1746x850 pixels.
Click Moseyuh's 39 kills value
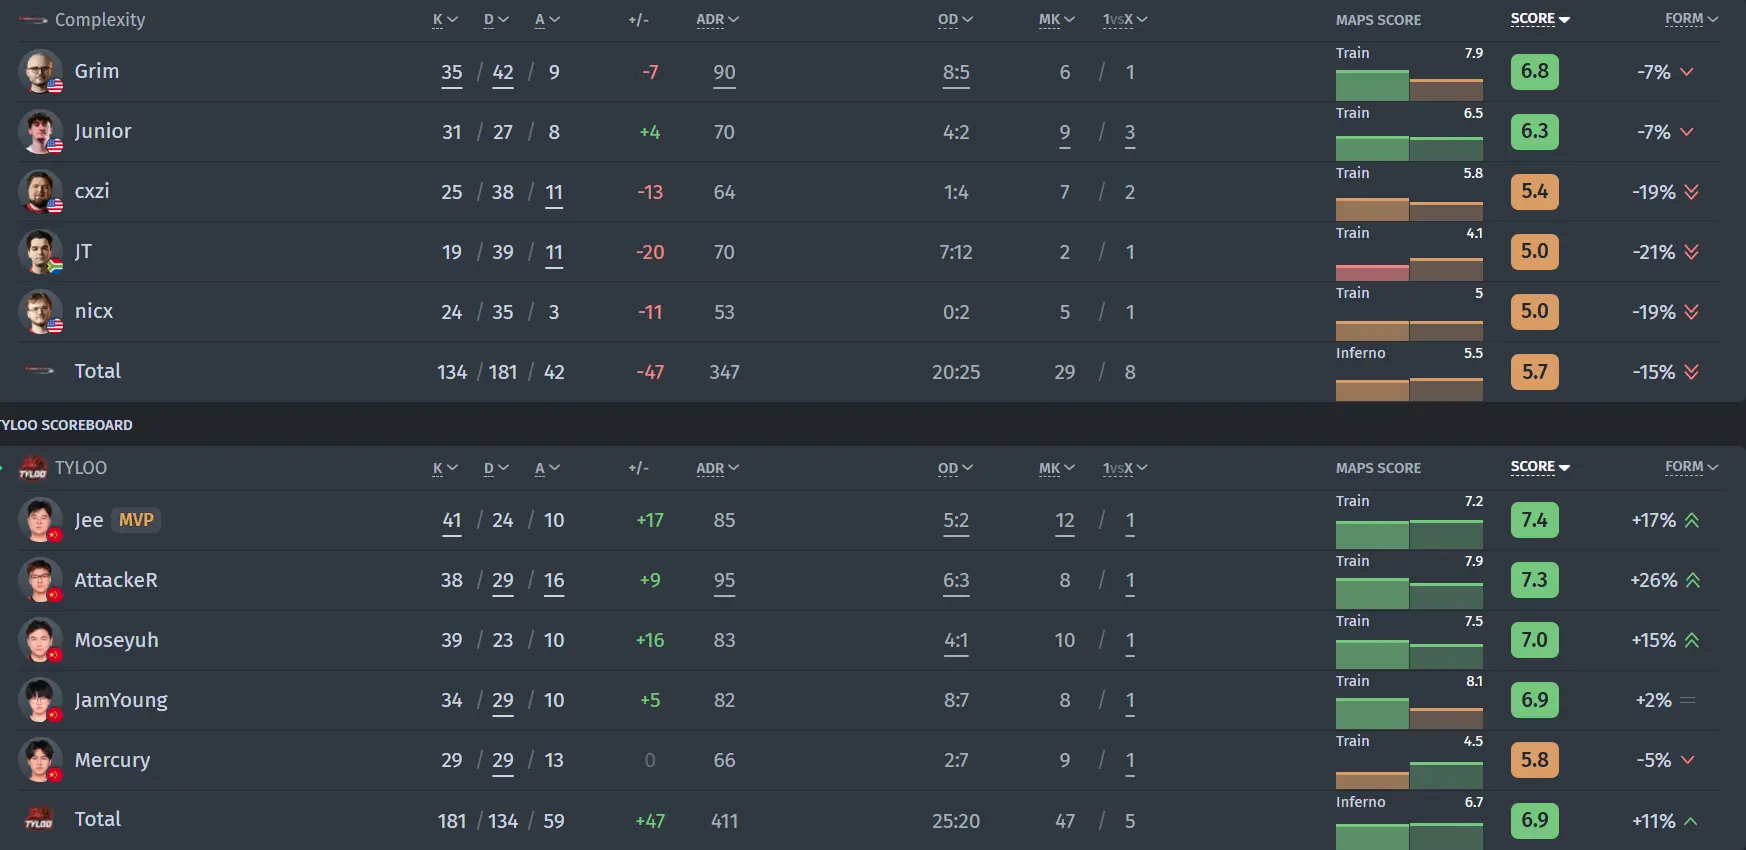[452, 640]
